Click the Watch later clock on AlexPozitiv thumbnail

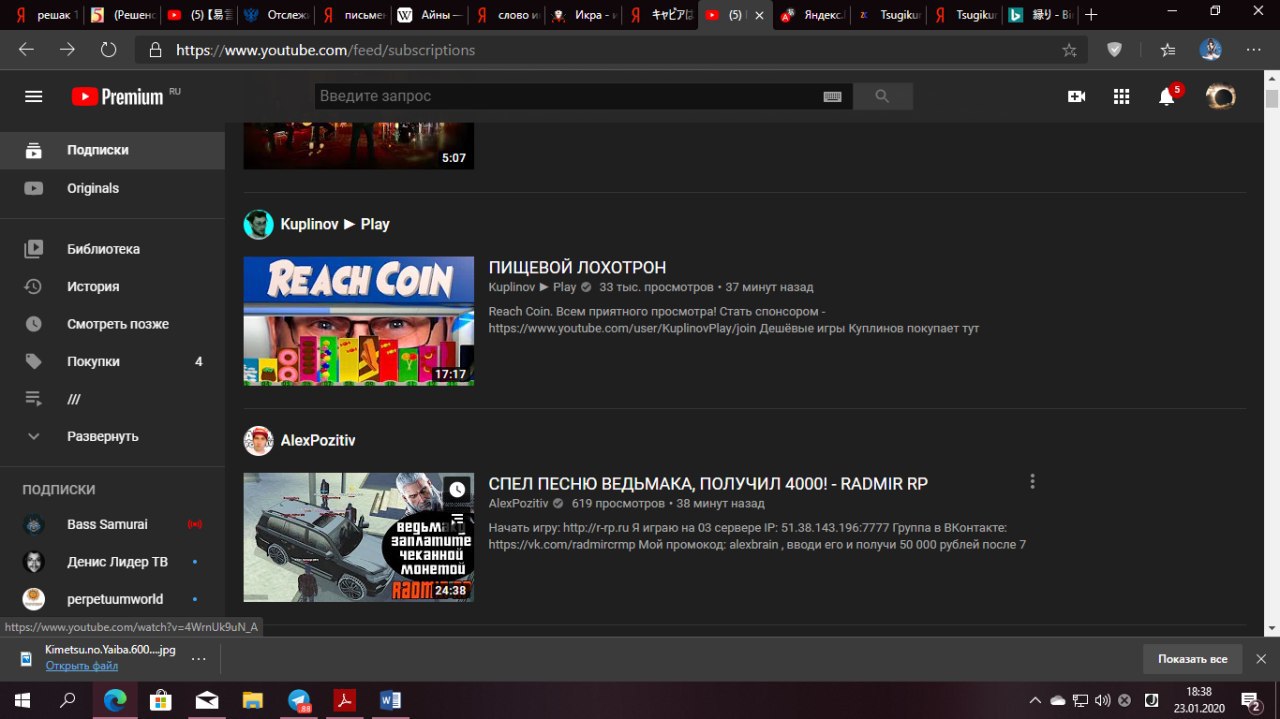tap(457, 490)
